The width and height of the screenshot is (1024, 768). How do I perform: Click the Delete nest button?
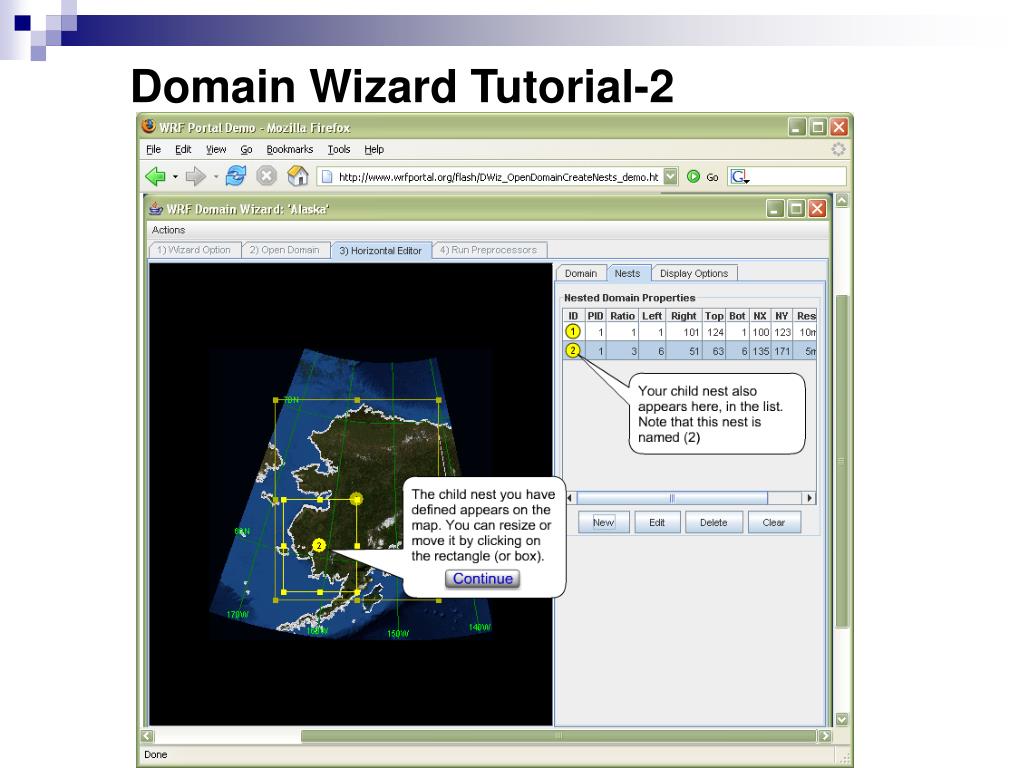click(x=714, y=522)
